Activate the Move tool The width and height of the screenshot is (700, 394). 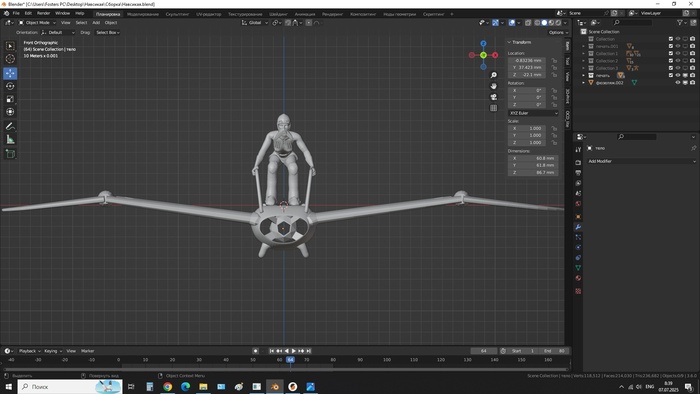[10, 73]
